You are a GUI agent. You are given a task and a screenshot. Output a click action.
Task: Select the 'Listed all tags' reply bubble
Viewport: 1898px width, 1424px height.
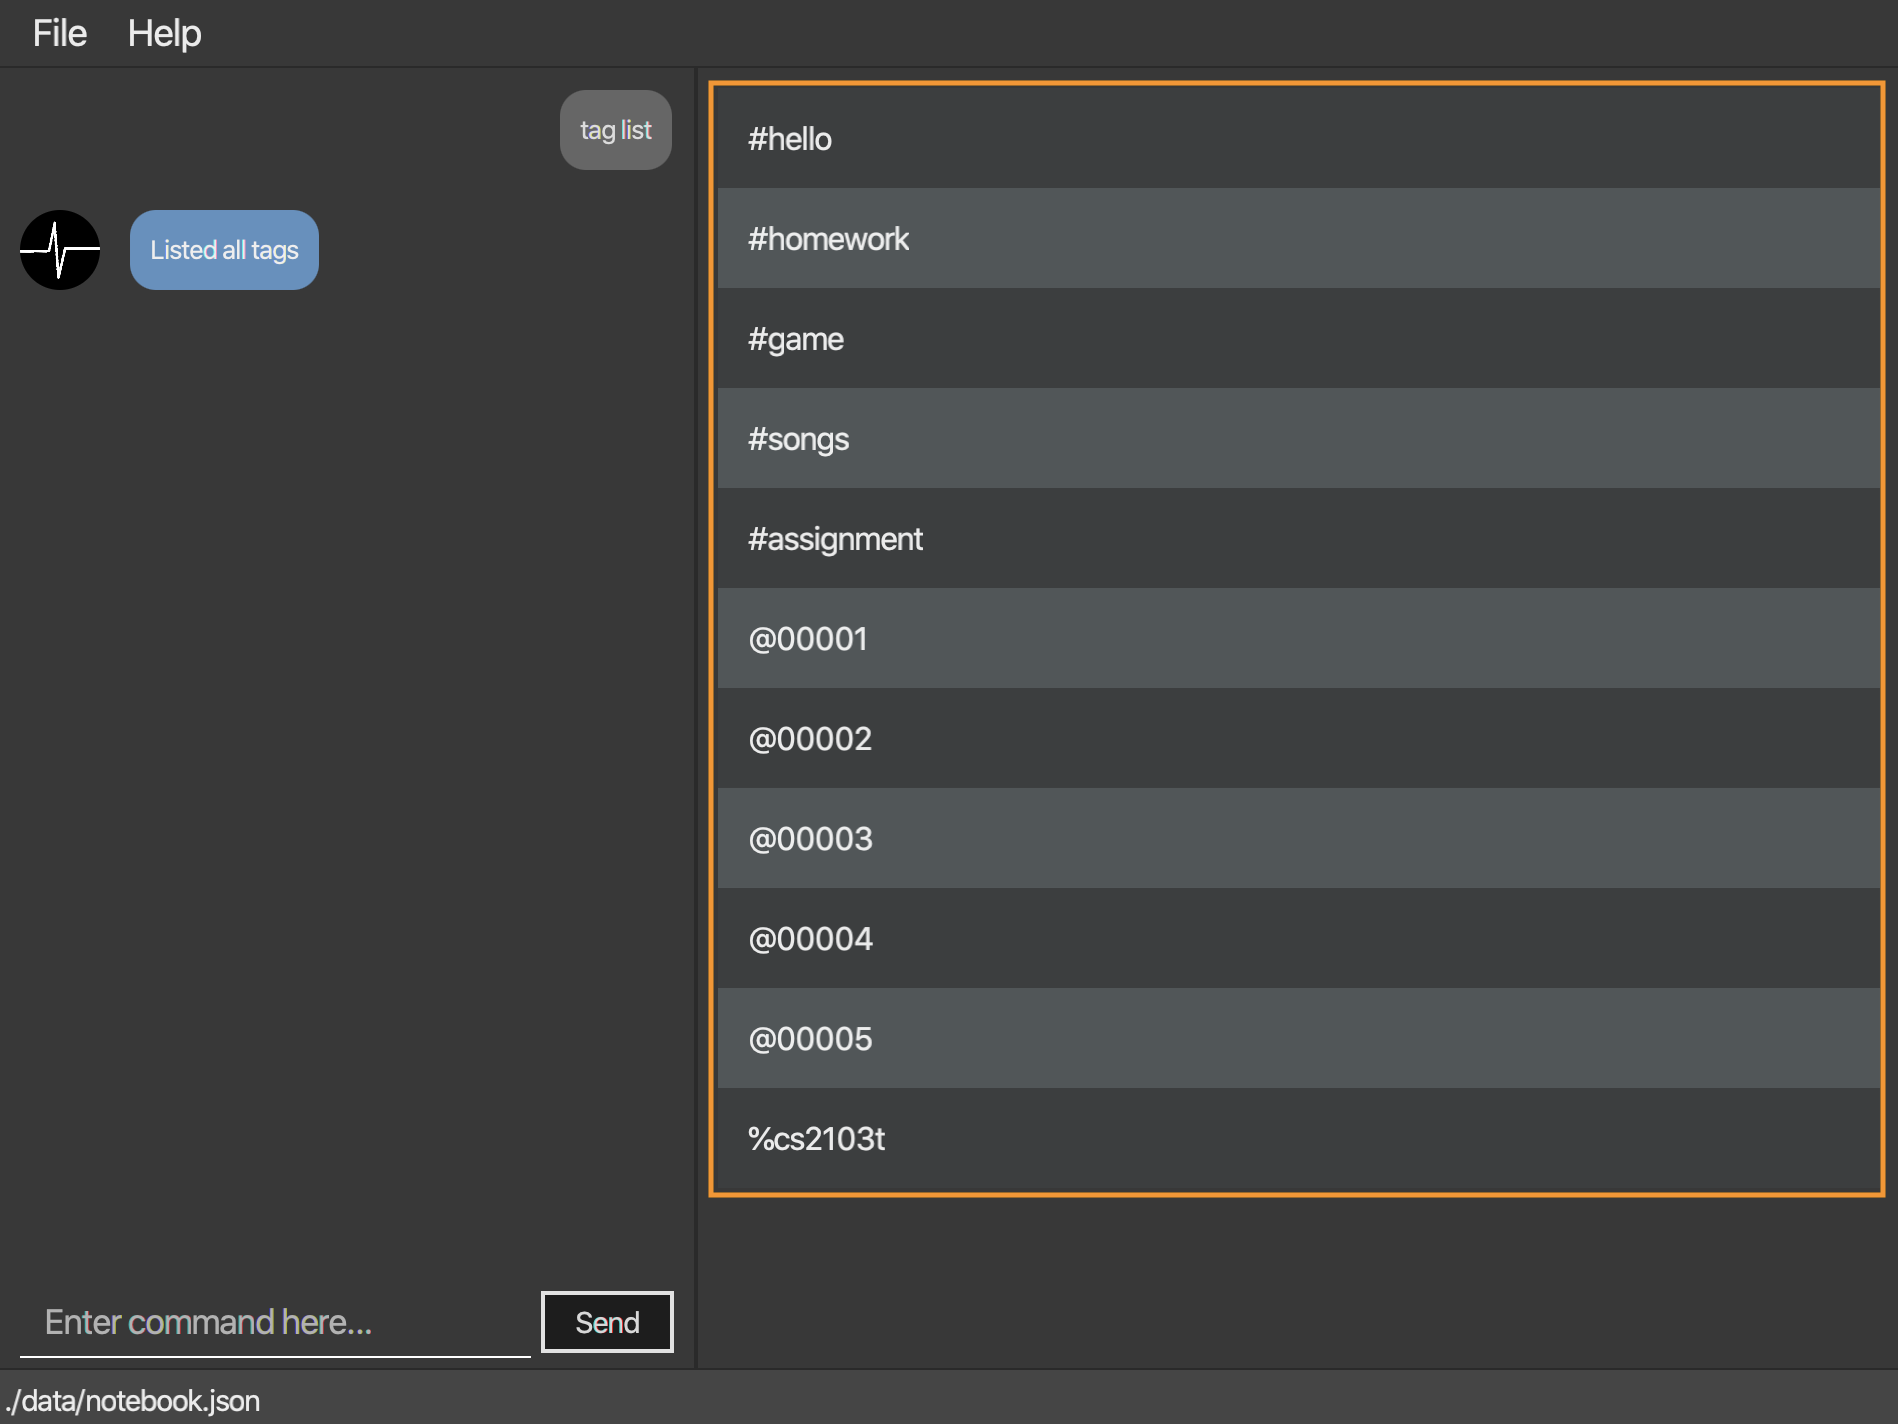(224, 250)
